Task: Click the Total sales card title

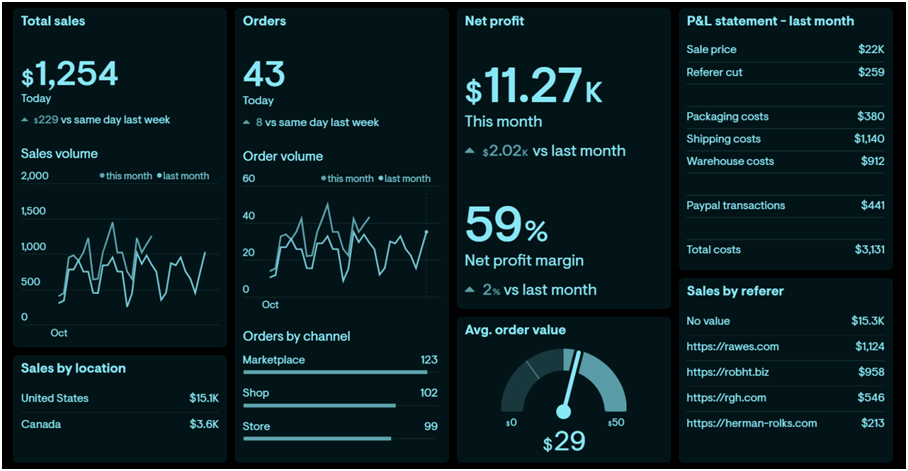Action: tap(53, 21)
